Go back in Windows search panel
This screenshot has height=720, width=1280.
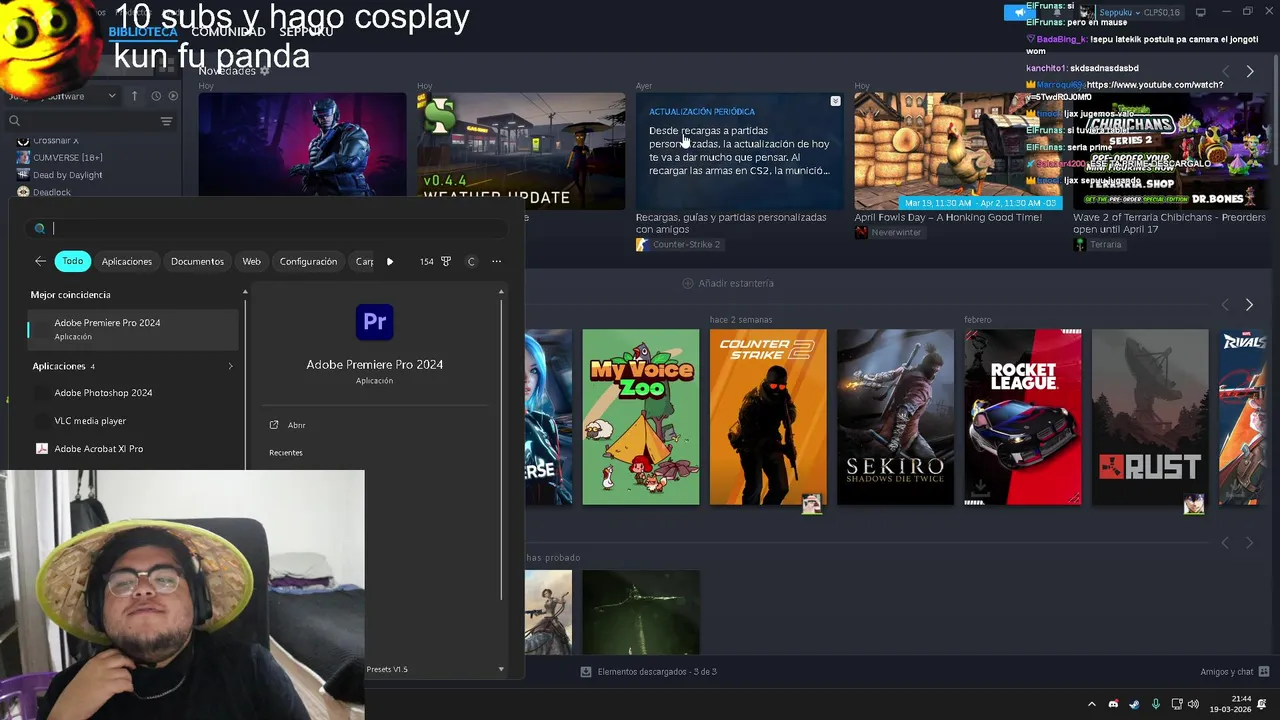pyautogui.click(x=40, y=261)
